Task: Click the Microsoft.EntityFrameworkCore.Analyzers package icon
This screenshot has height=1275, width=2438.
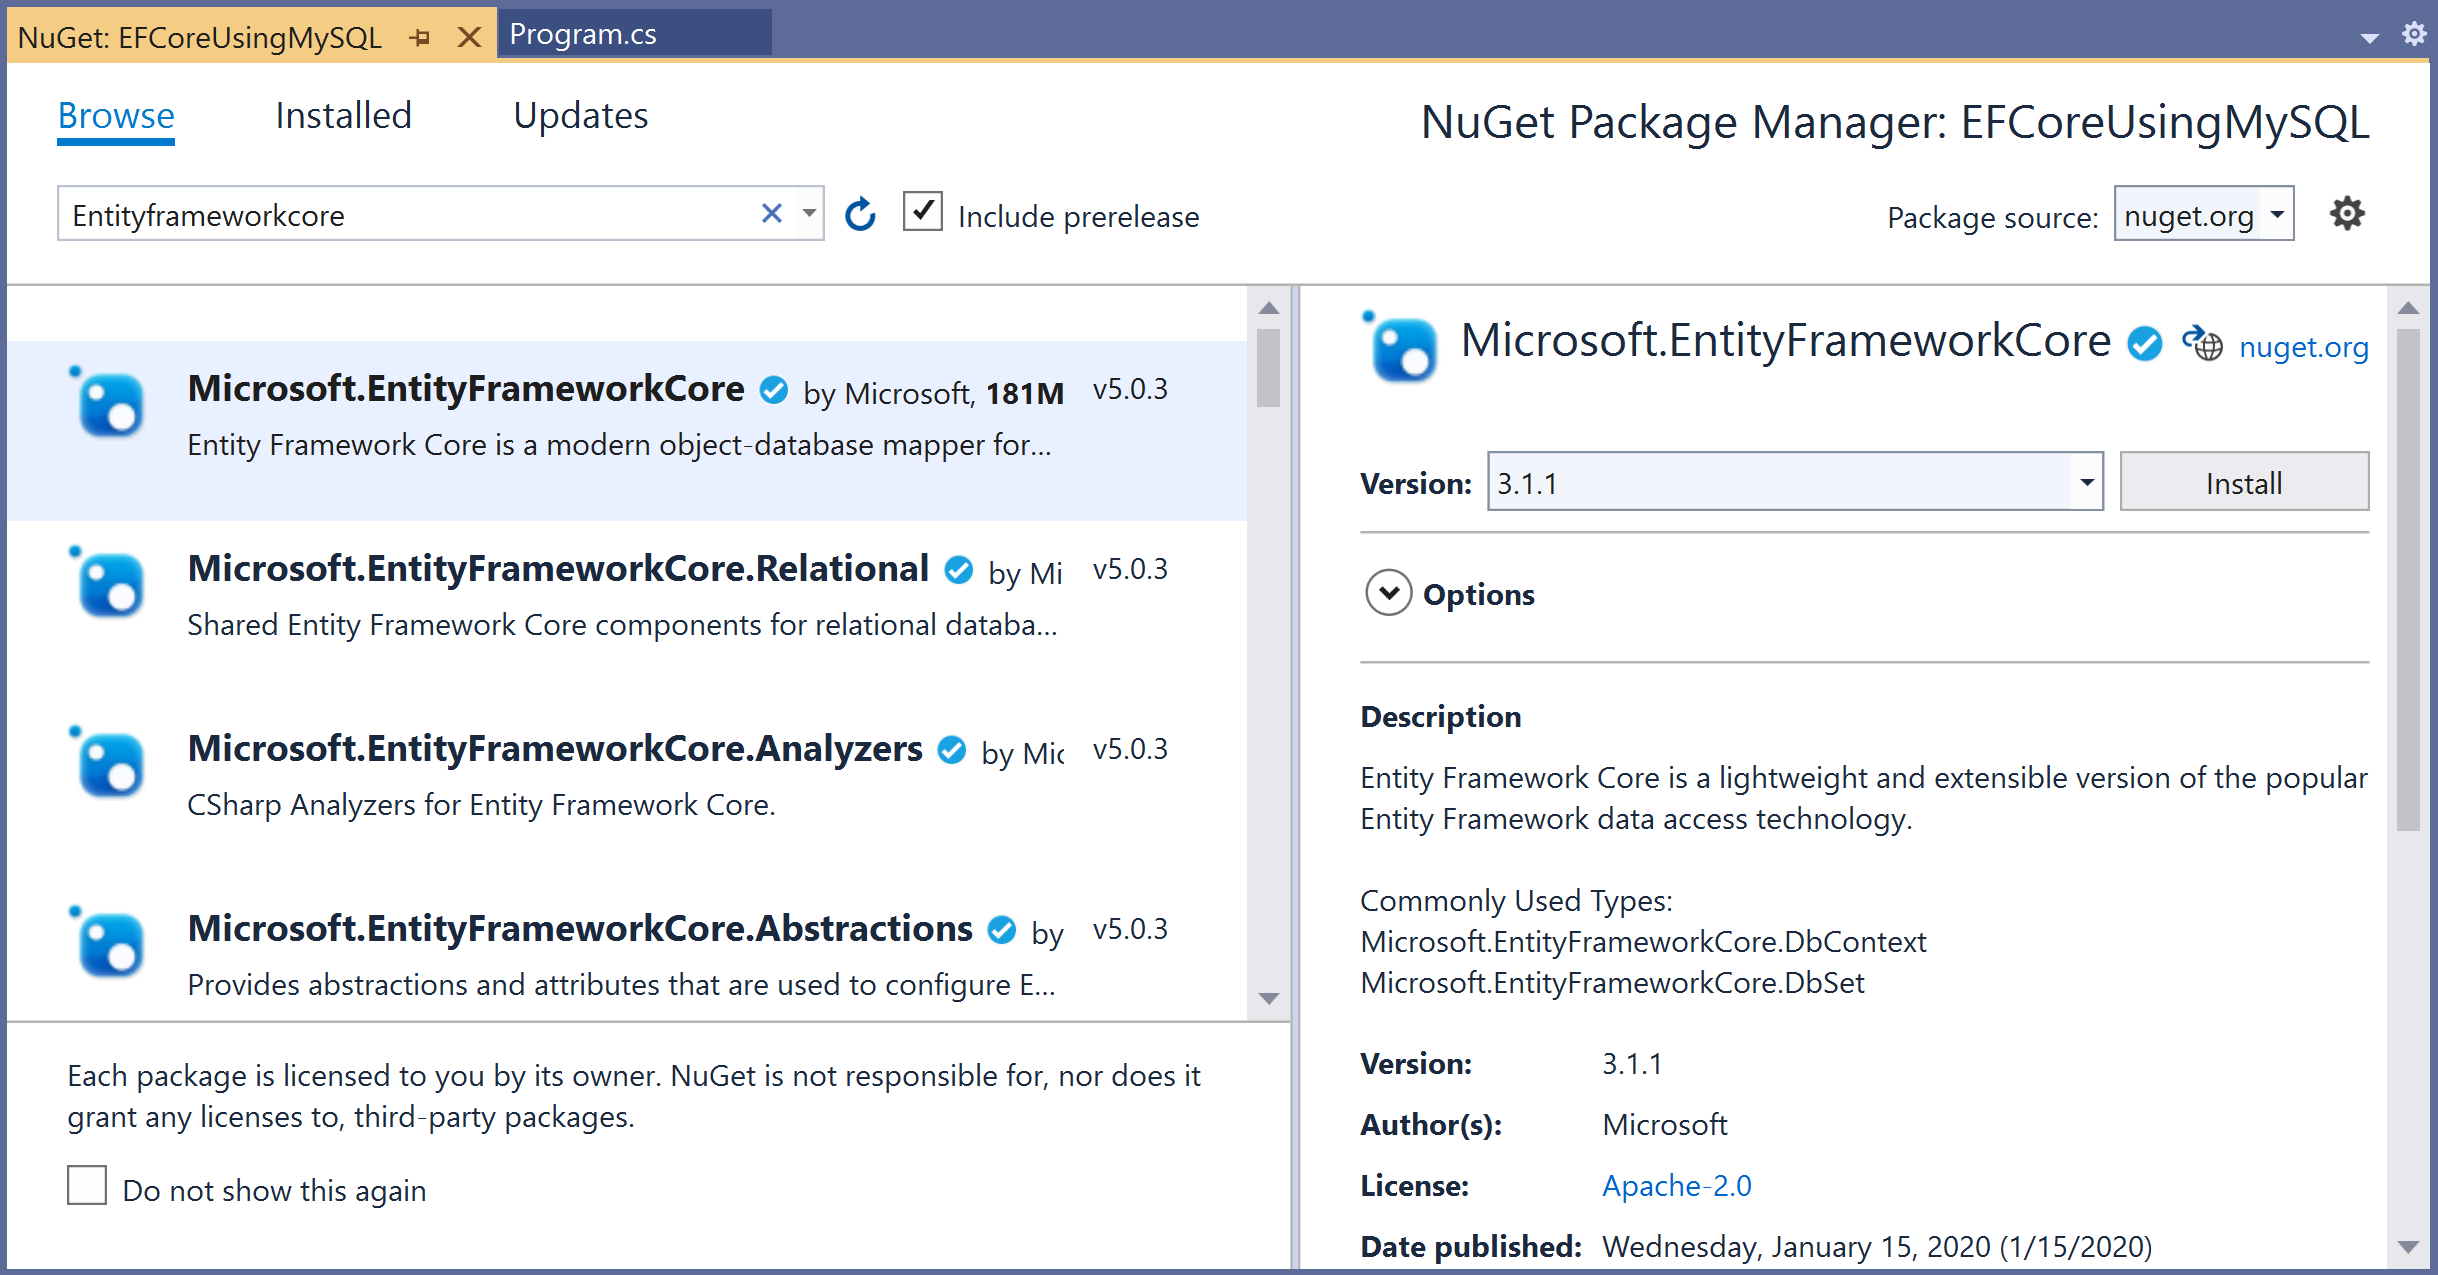Action: (110, 765)
